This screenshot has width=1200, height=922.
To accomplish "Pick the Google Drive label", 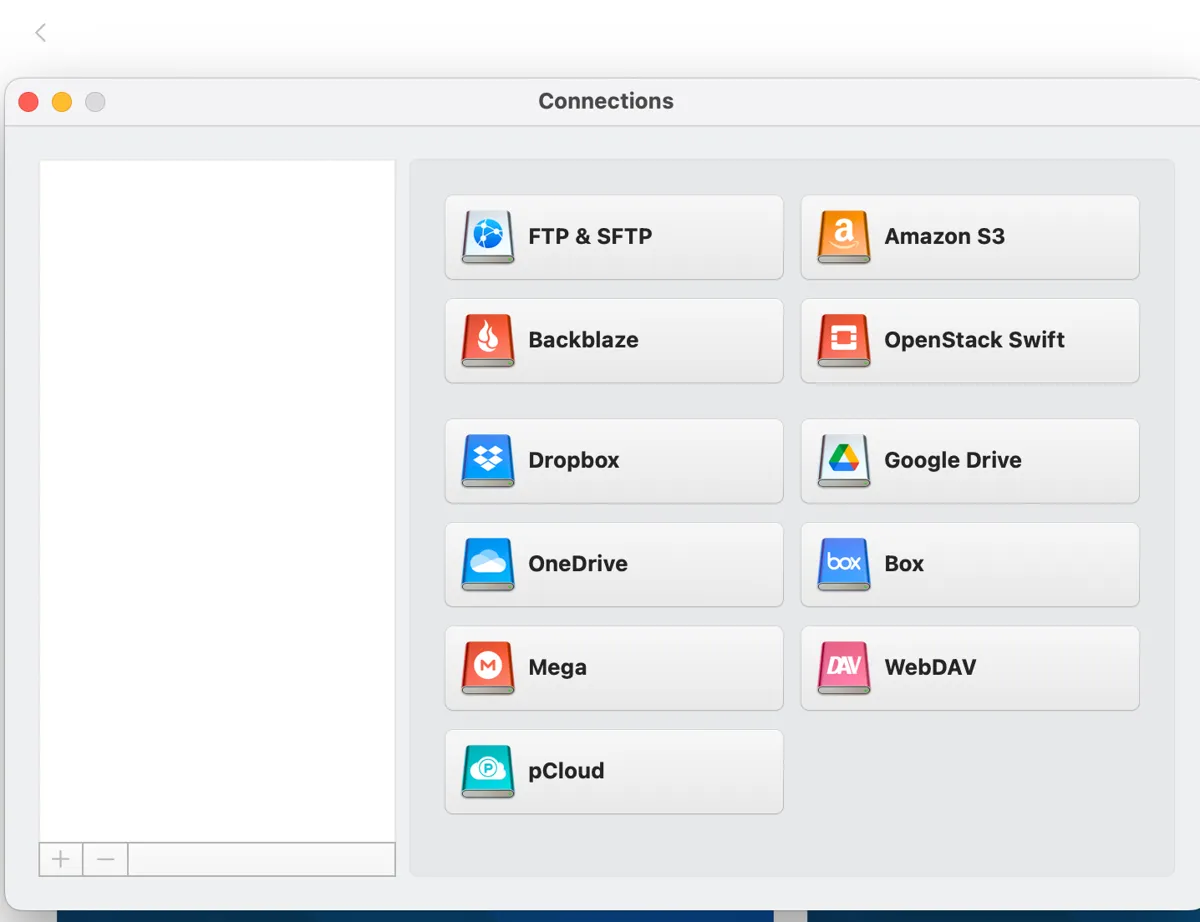I will [x=953, y=461].
